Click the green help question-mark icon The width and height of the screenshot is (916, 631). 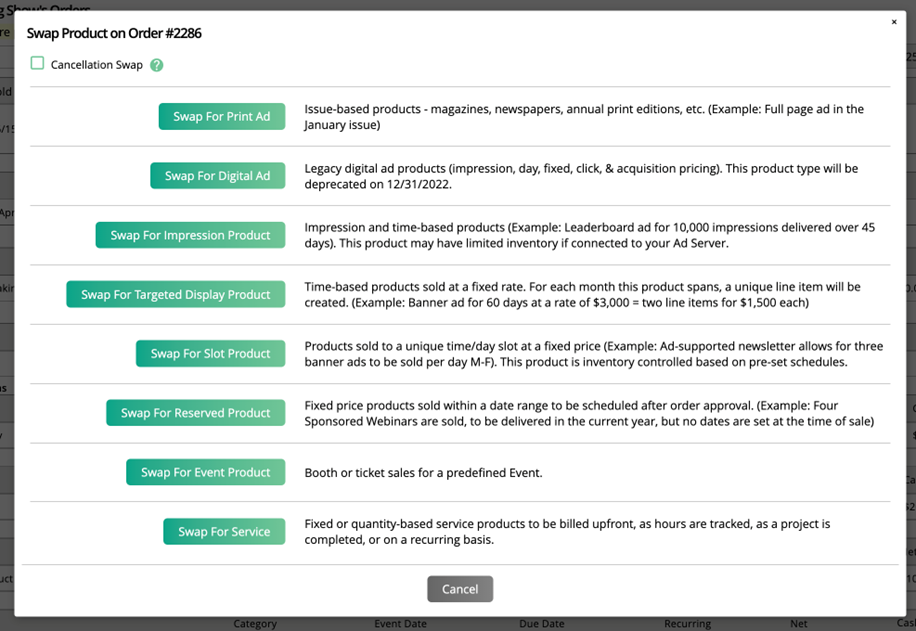(x=156, y=65)
